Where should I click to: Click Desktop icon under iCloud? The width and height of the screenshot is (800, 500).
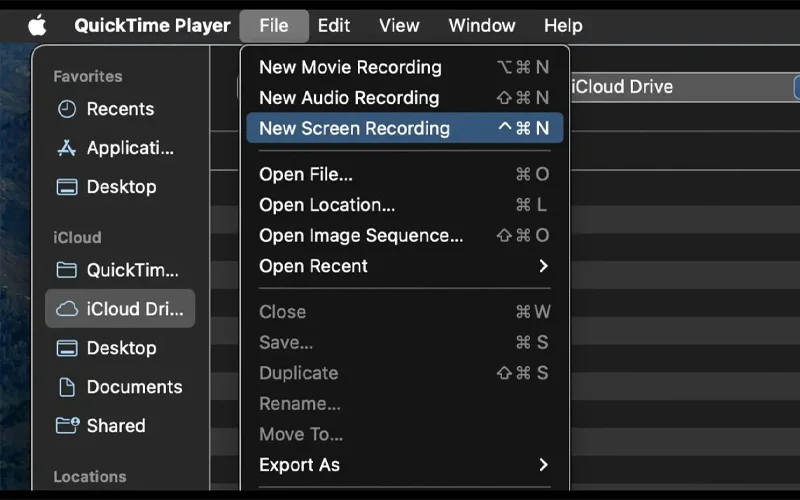(x=67, y=348)
